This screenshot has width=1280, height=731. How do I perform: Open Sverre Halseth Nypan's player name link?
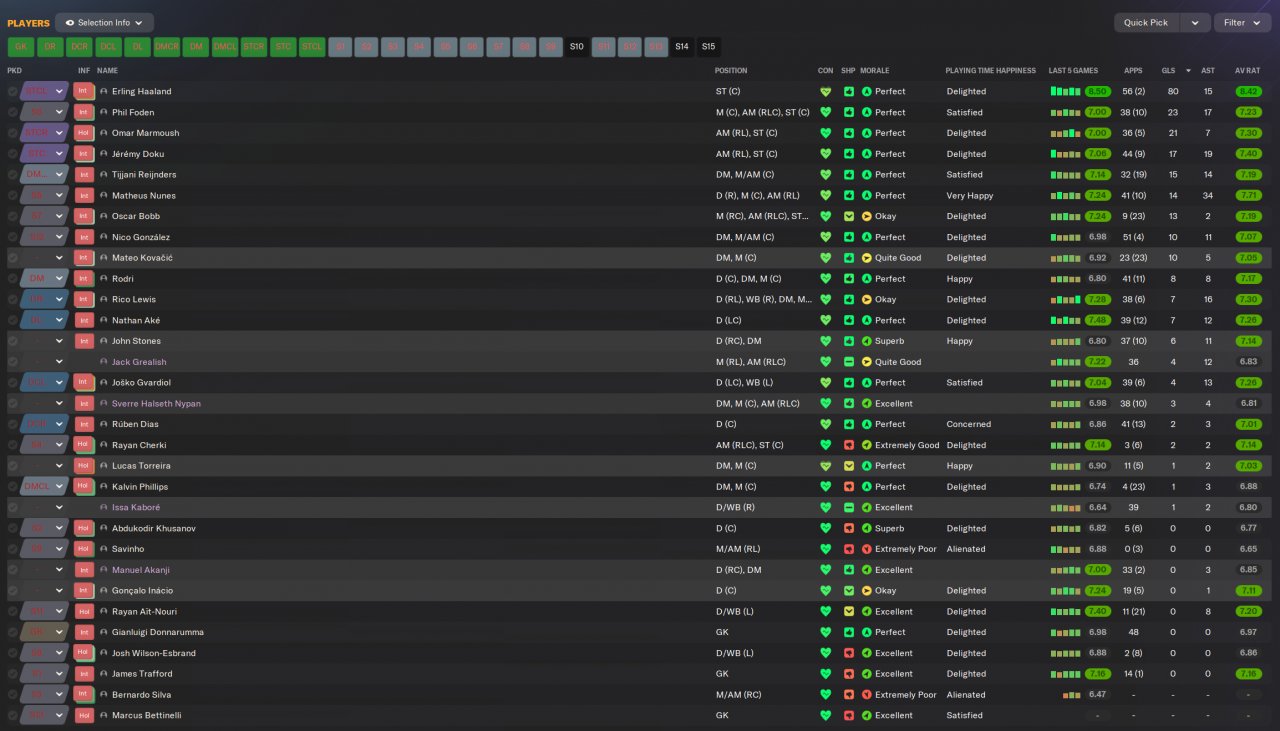[x=156, y=404]
